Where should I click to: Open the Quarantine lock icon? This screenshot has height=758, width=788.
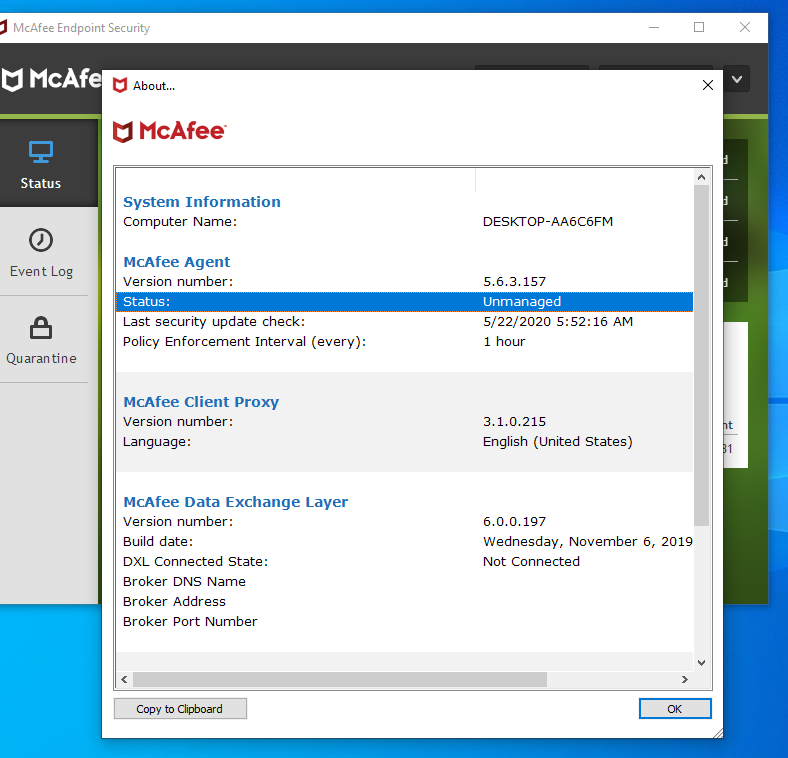pos(41,328)
